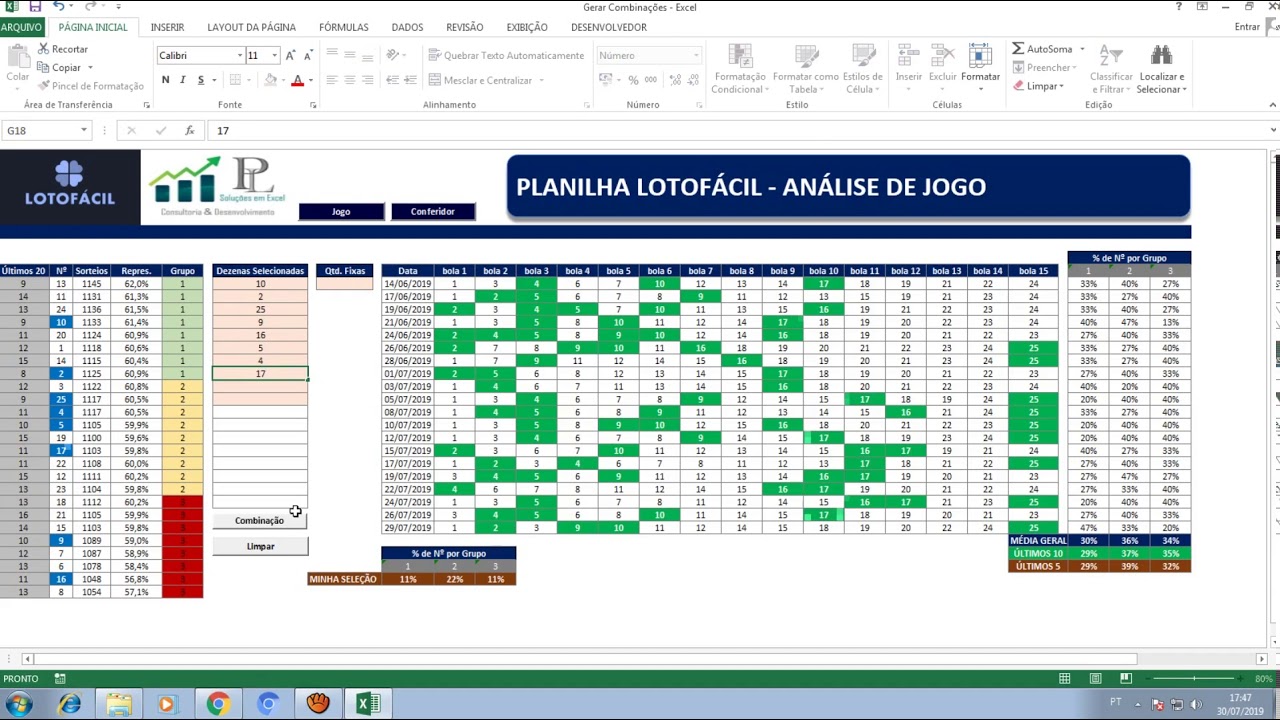
Task: Open the Help question mark icon
Action: click(x=1179, y=7)
